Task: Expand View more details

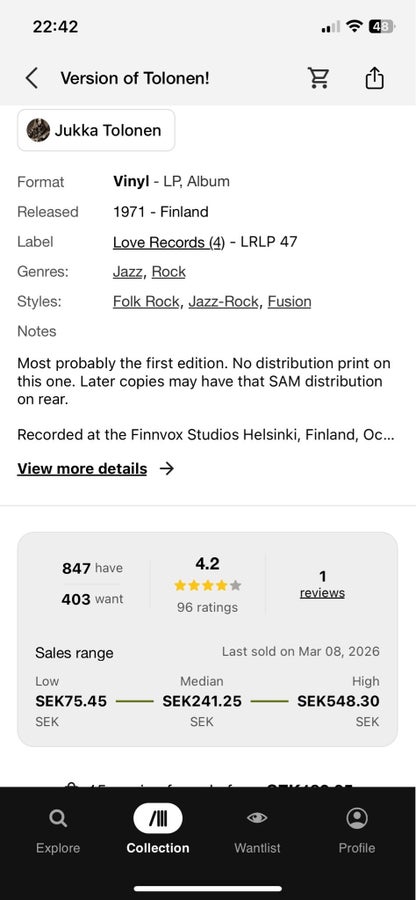Action: [x=82, y=469]
